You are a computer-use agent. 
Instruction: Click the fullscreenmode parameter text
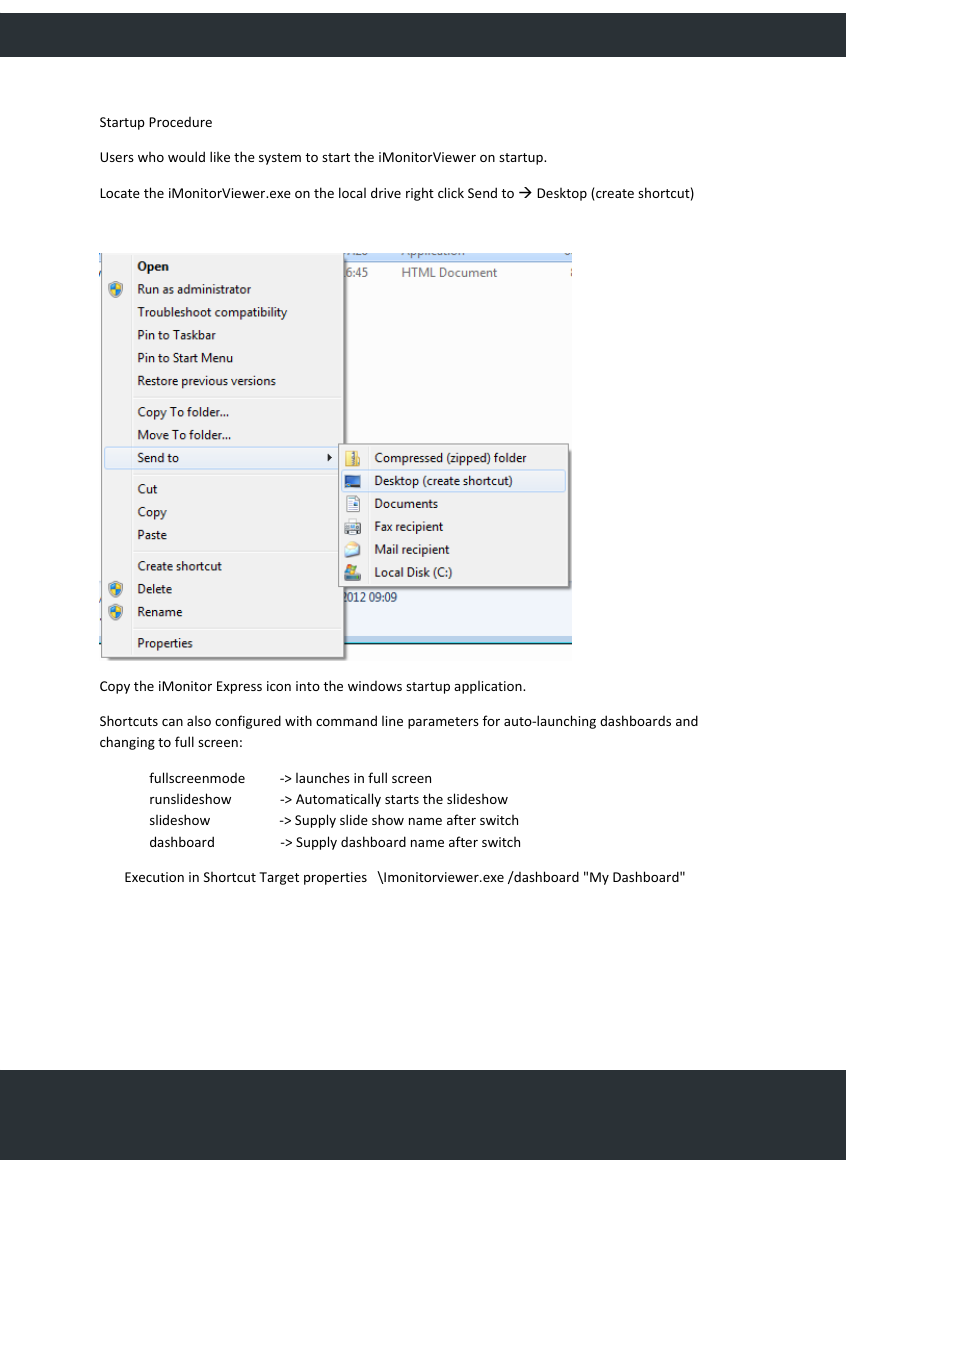(197, 779)
